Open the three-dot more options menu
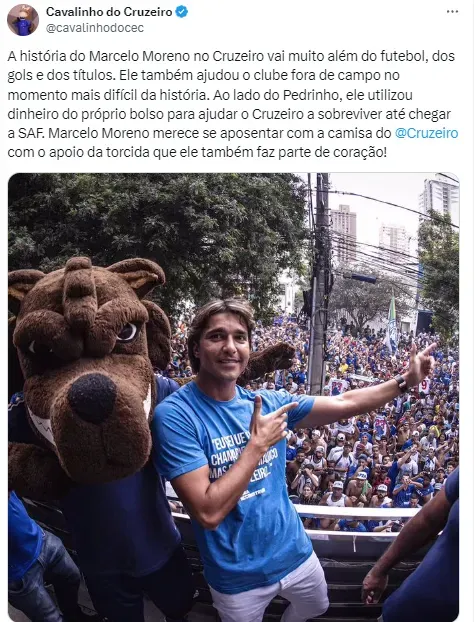This screenshot has height=622, width=475. coord(452,12)
